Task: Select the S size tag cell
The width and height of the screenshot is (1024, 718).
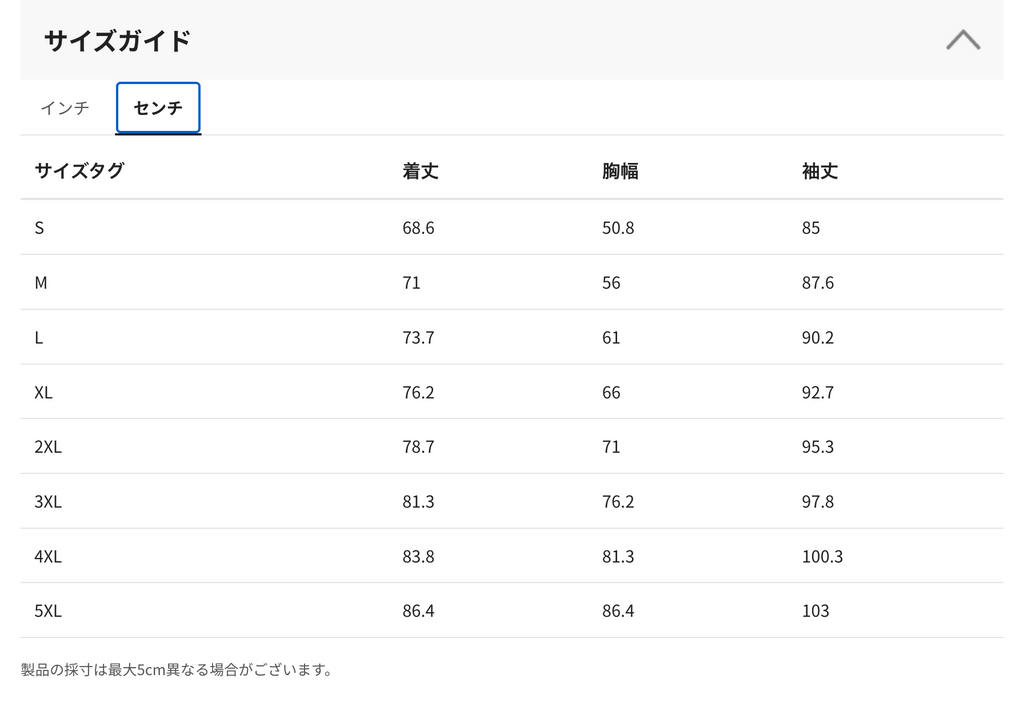Action: pyautogui.click(x=39, y=228)
